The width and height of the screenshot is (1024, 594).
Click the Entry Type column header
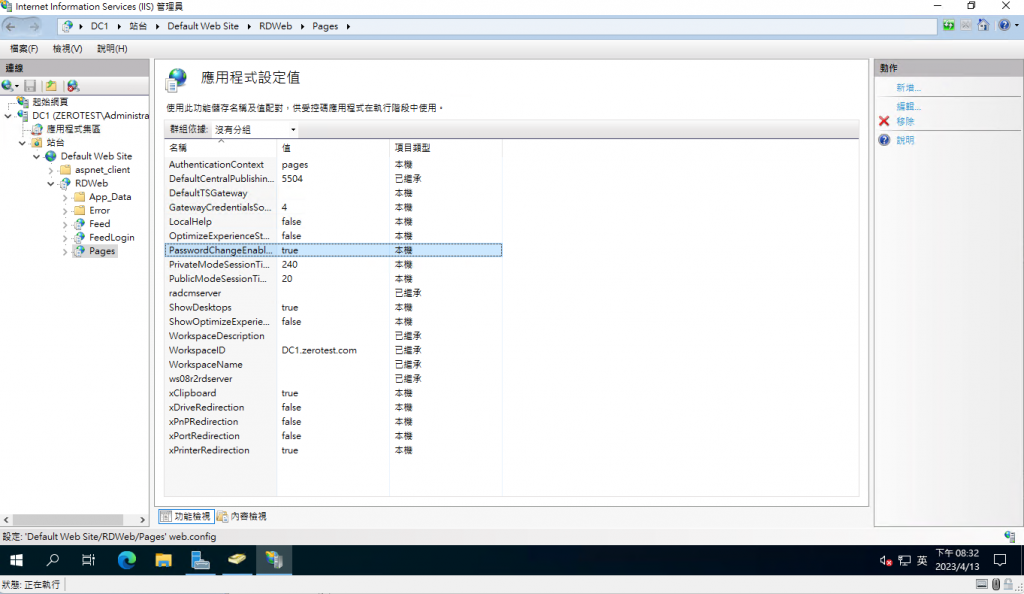(446, 148)
